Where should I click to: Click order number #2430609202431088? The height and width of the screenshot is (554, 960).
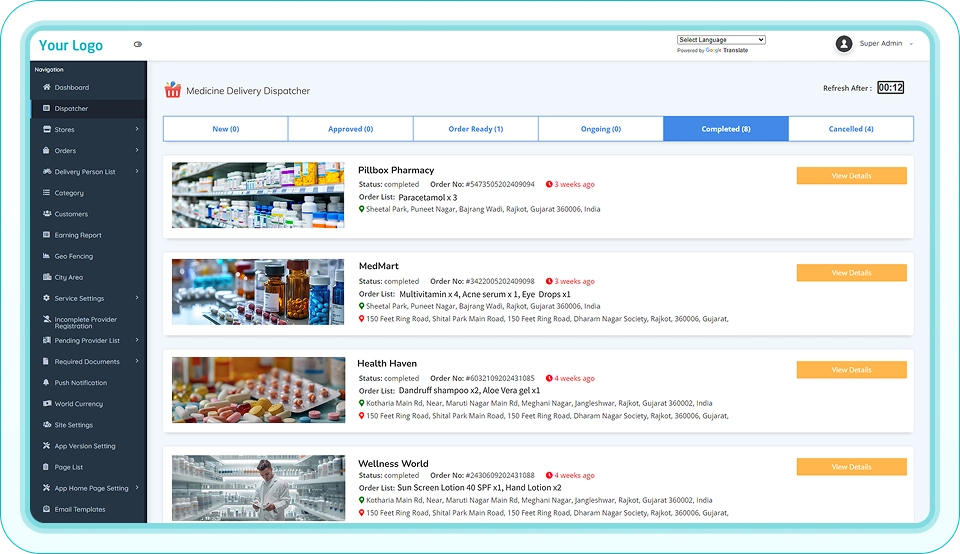pyautogui.click(x=500, y=476)
